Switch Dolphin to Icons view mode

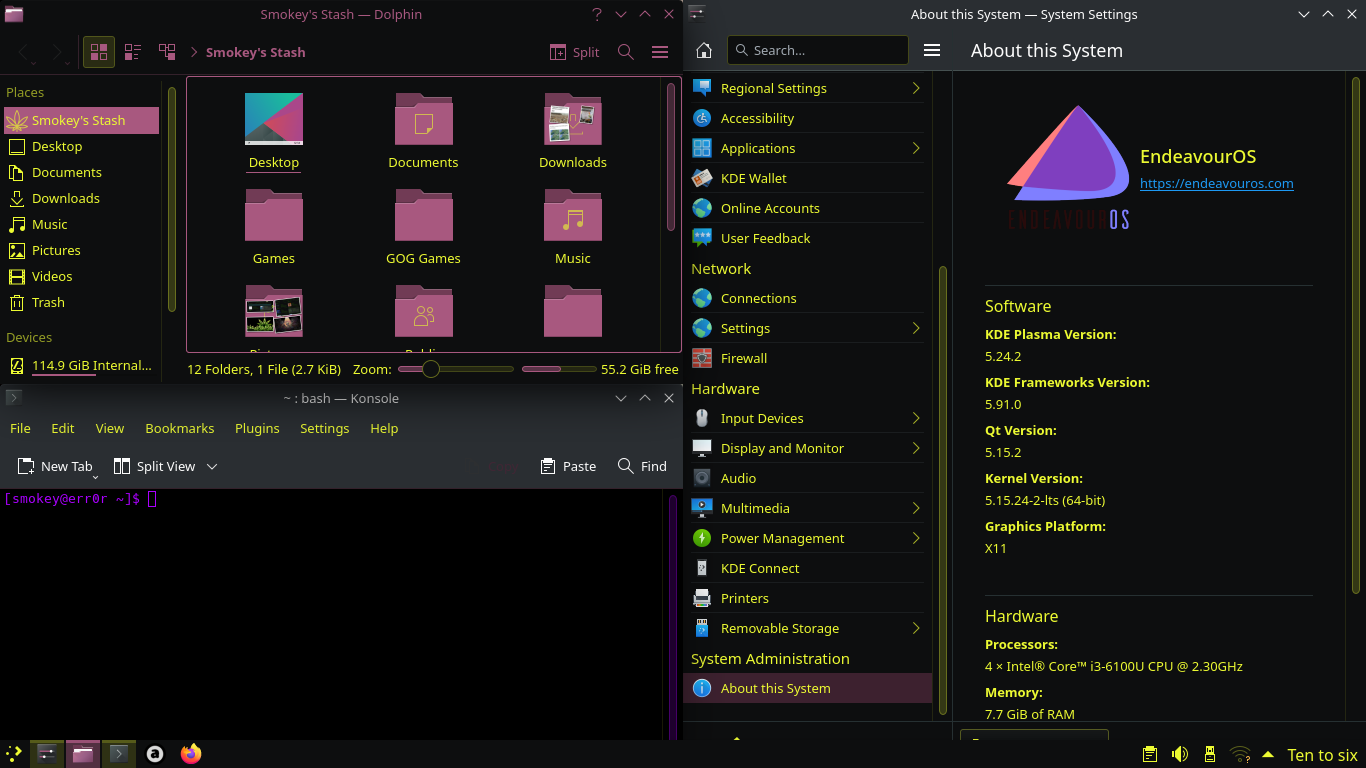(99, 52)
